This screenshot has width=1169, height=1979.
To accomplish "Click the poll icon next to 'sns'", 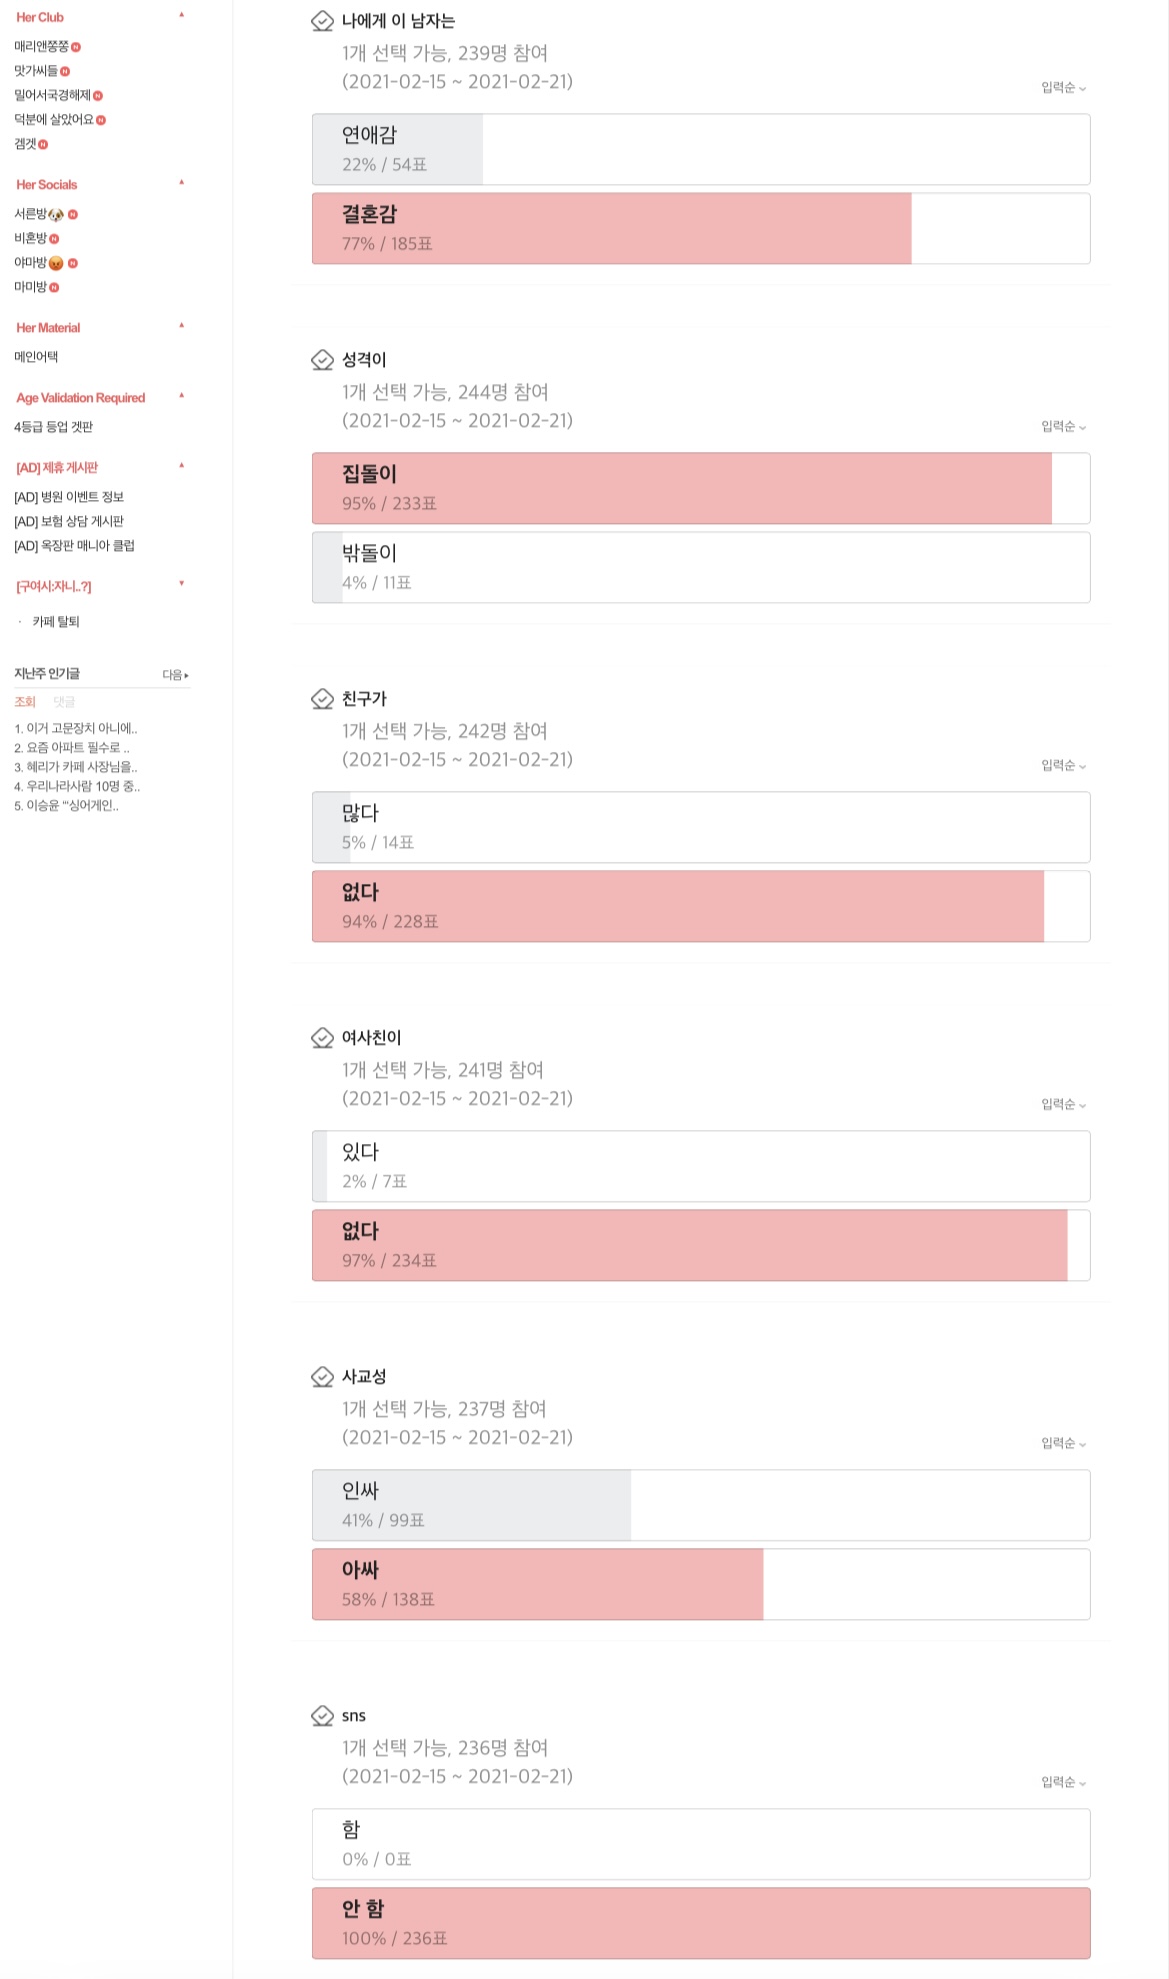I will pyautogui.click(x=322, y=1716).
